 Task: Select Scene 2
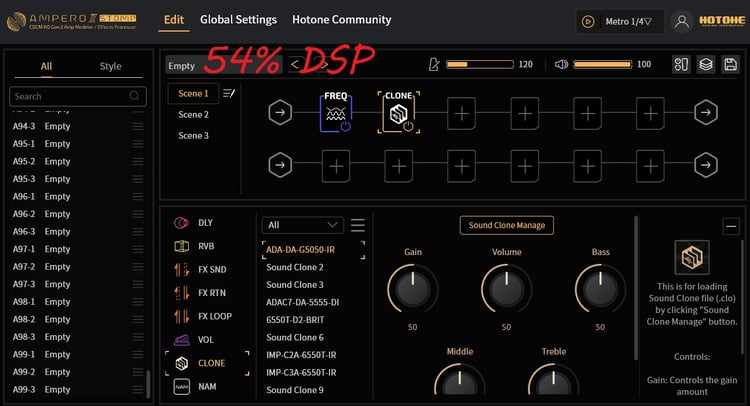coord(193,114)
